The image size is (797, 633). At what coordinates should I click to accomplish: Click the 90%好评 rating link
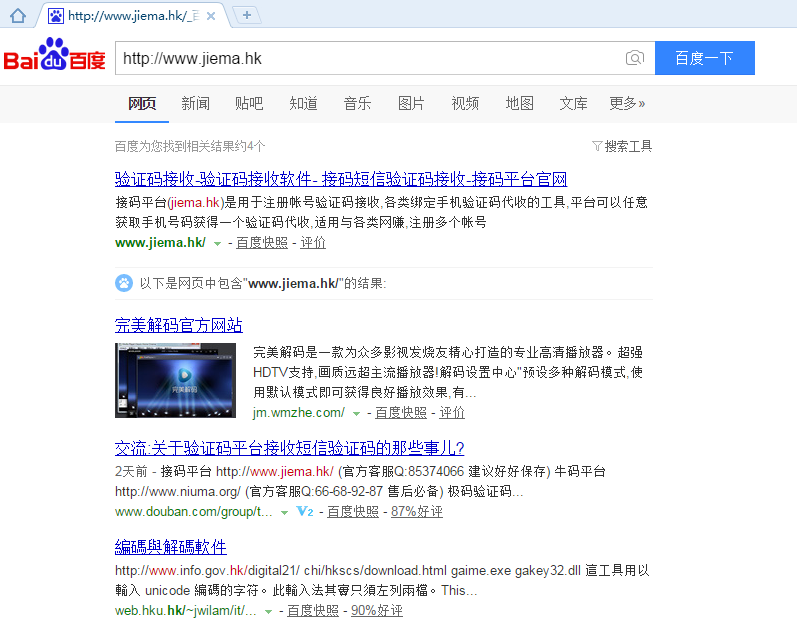377,610
